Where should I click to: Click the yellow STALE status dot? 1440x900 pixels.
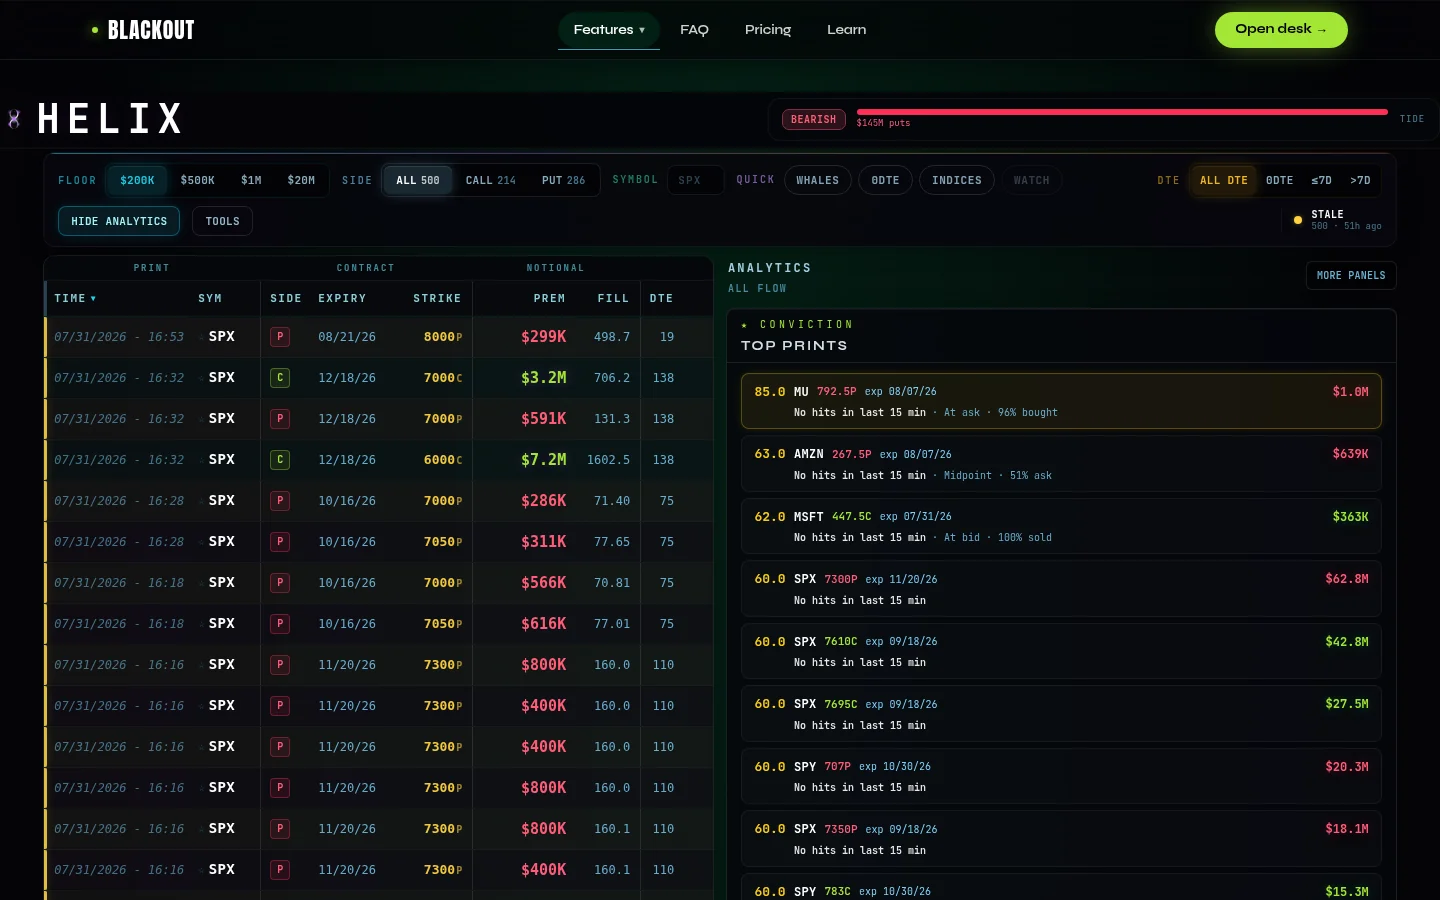tap(1298, 220)
